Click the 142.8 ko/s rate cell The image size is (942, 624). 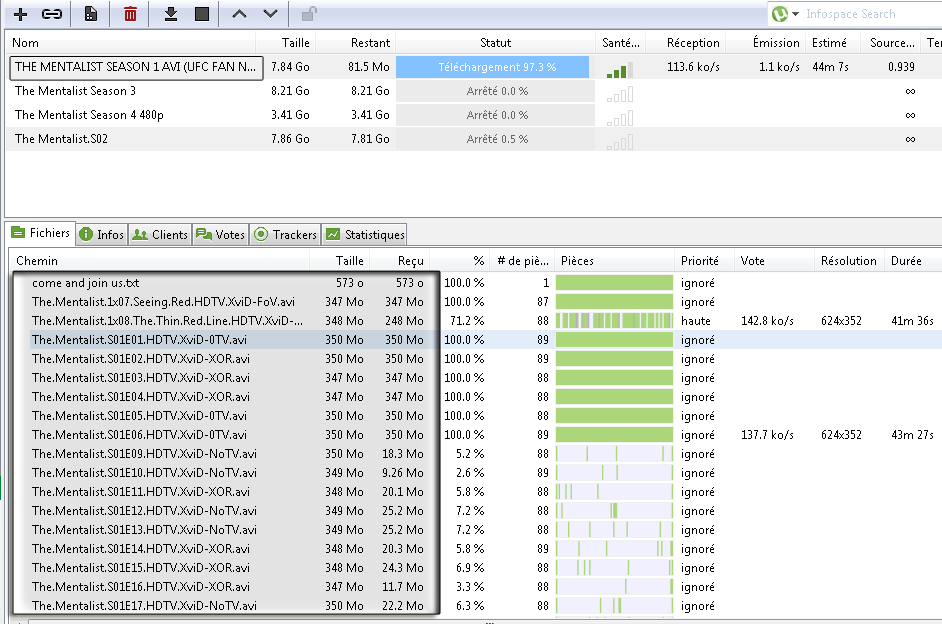click(767, 321)
